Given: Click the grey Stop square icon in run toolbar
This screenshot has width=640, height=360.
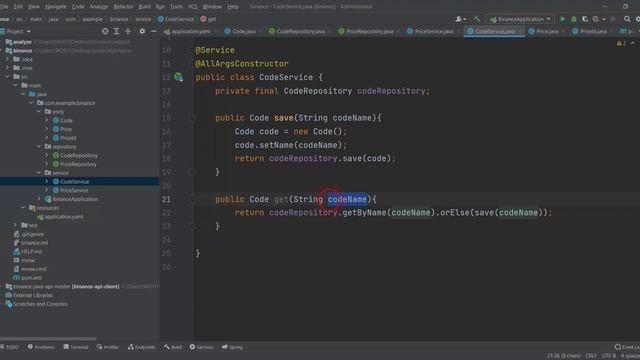Looking at the screenshot, I should click(x=613, y=19).
